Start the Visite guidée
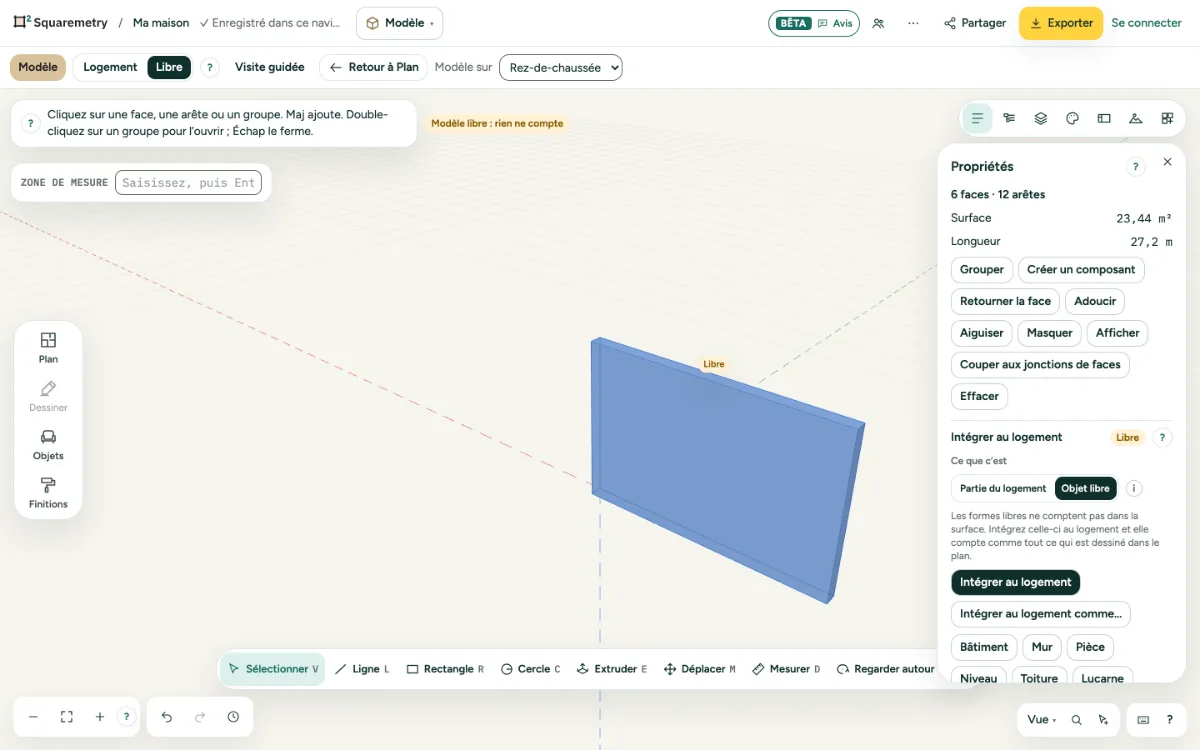 pyautogui.click(x=270, y=67)
